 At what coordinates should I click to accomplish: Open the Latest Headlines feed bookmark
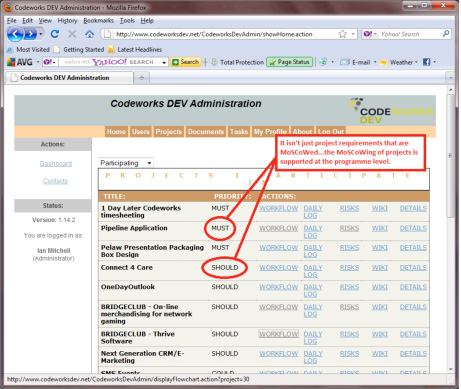coord(135,50)
